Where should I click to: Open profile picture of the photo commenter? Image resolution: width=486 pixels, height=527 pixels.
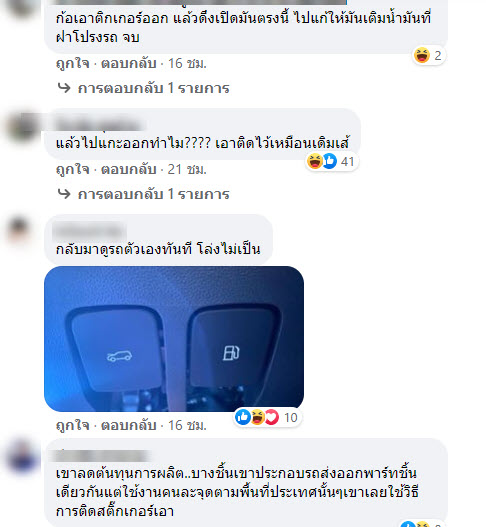click(19, 230)
